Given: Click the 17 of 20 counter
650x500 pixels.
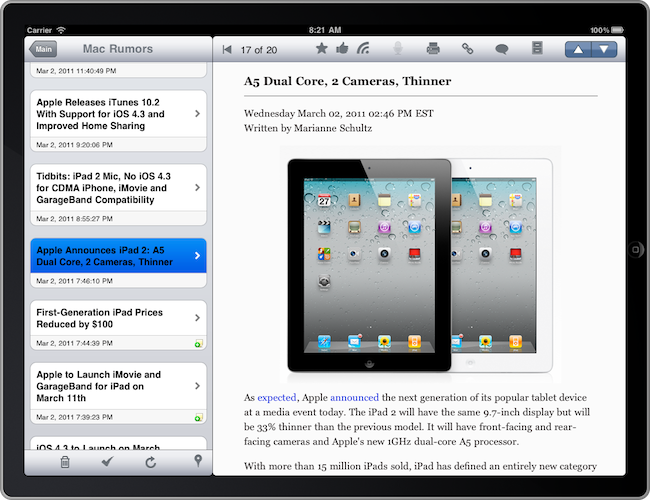Looking at the screenshot, I should coord(259,50).
